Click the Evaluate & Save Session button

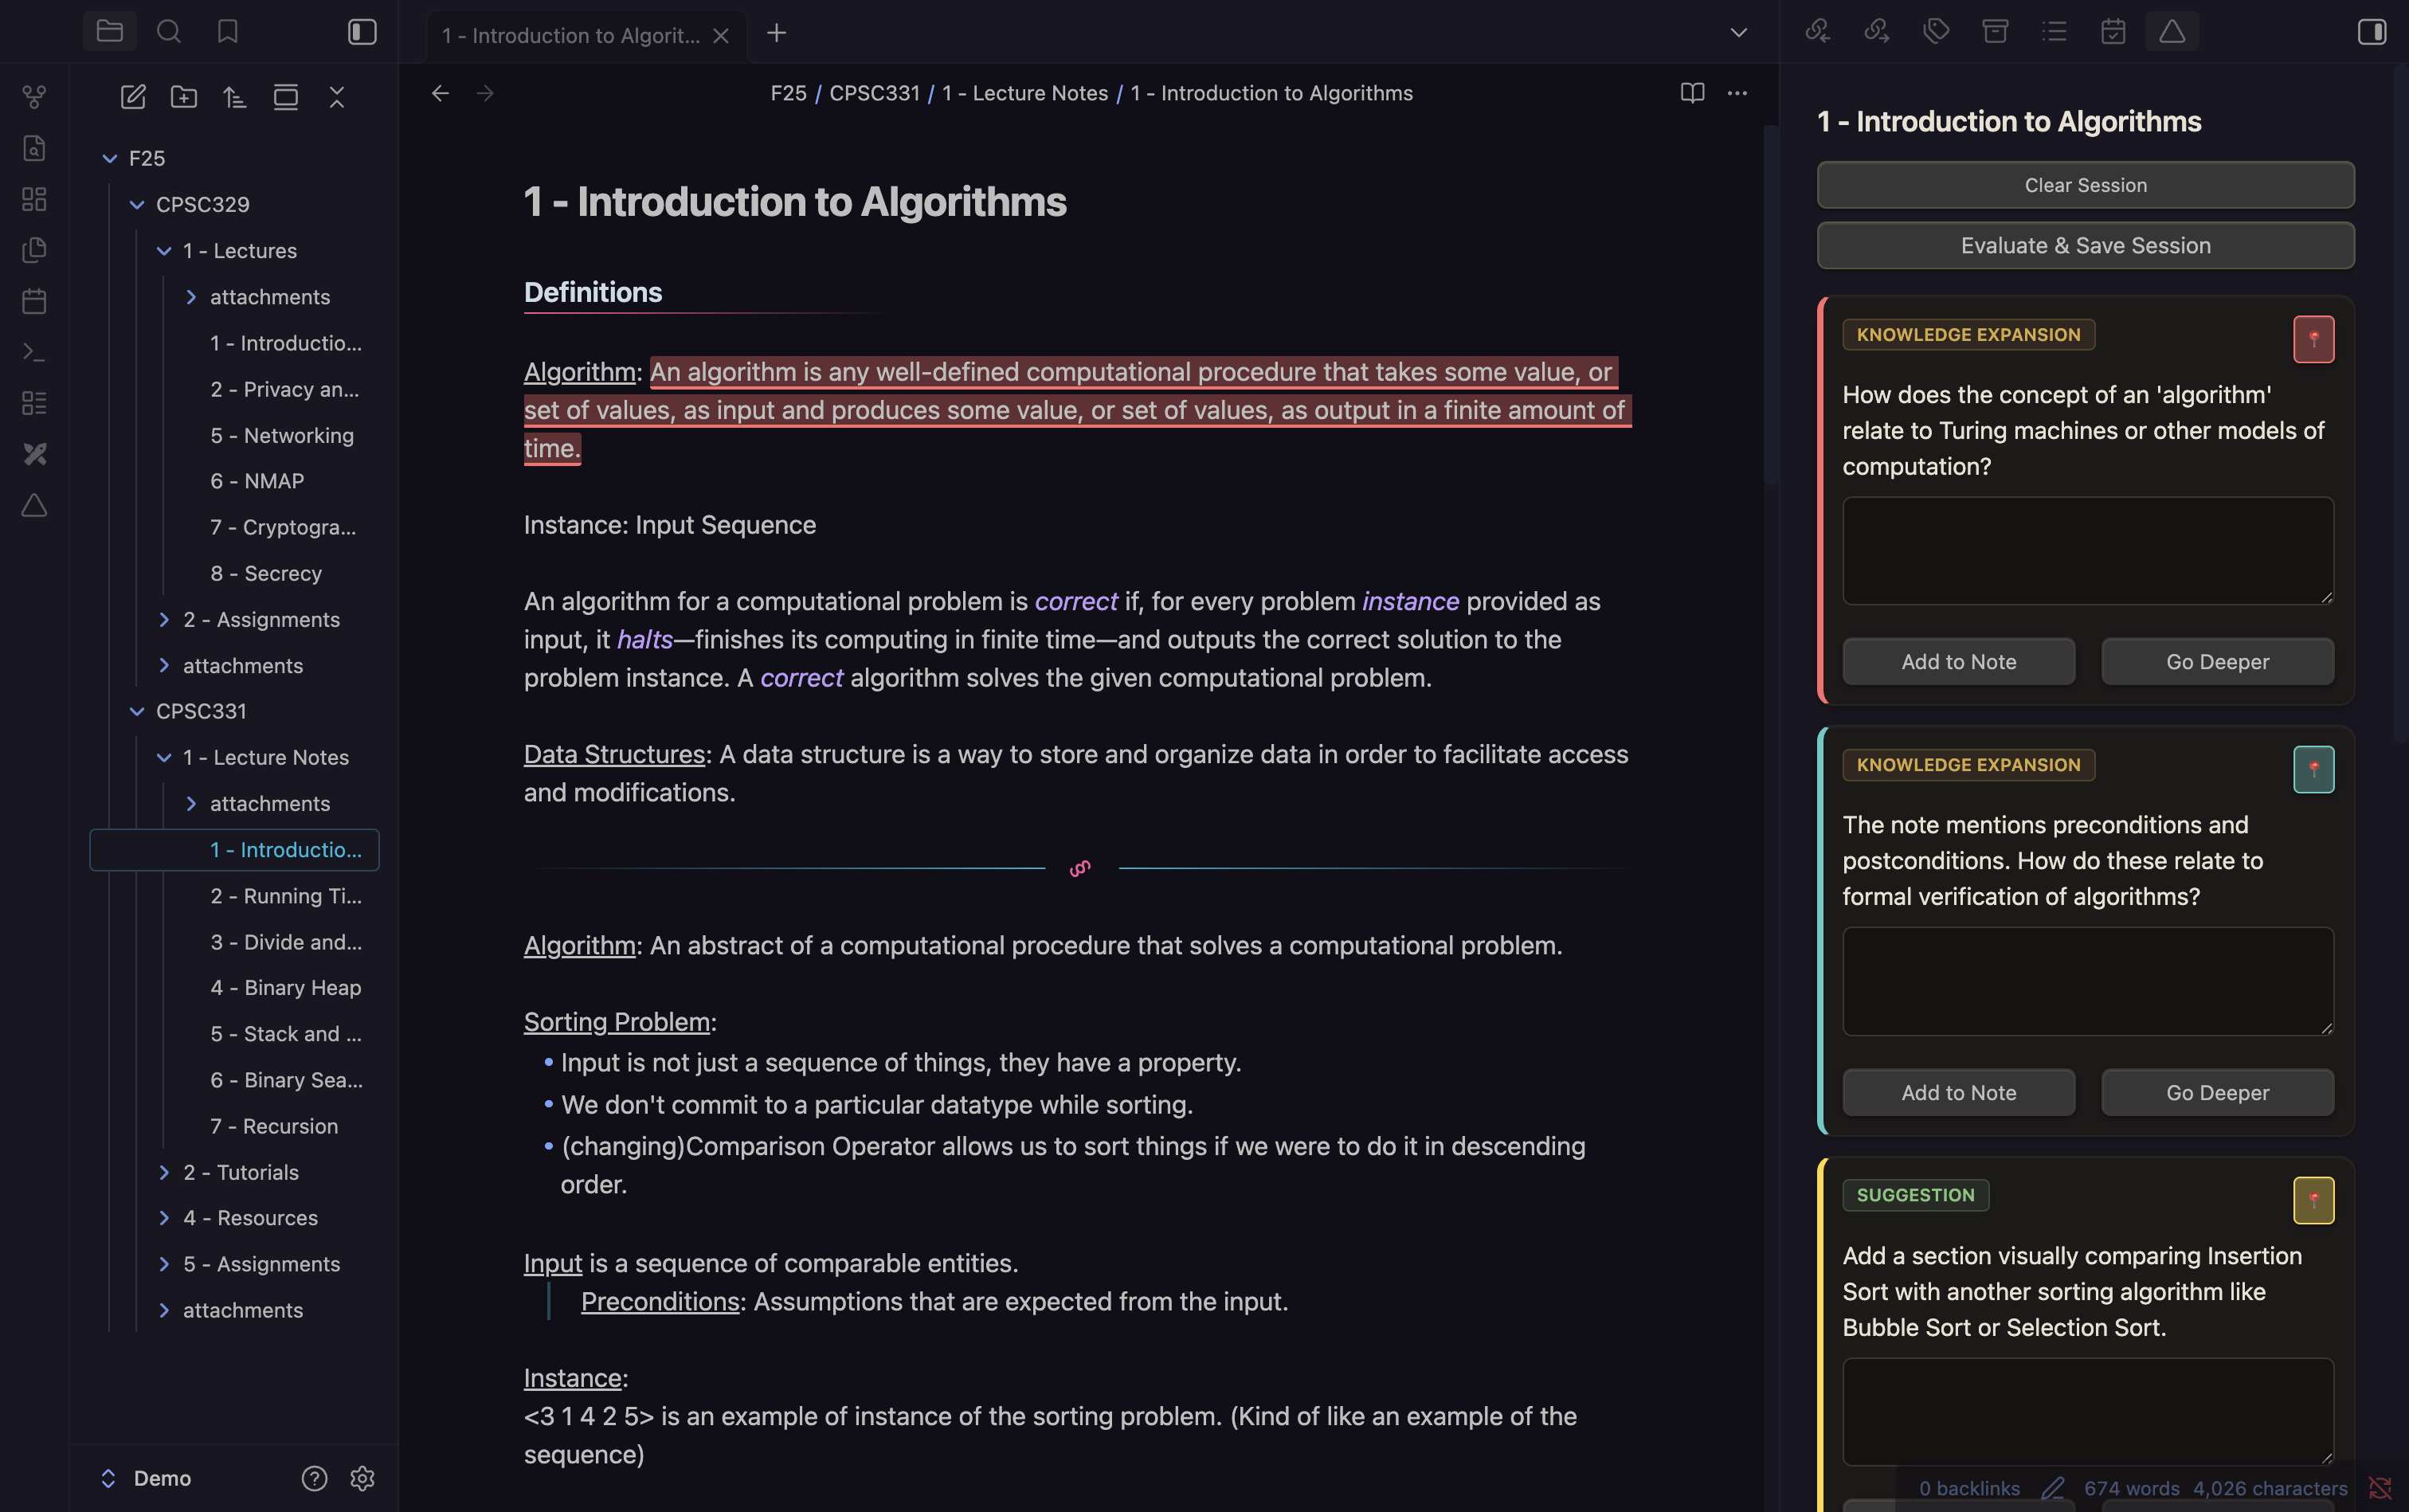[2085, 246]
